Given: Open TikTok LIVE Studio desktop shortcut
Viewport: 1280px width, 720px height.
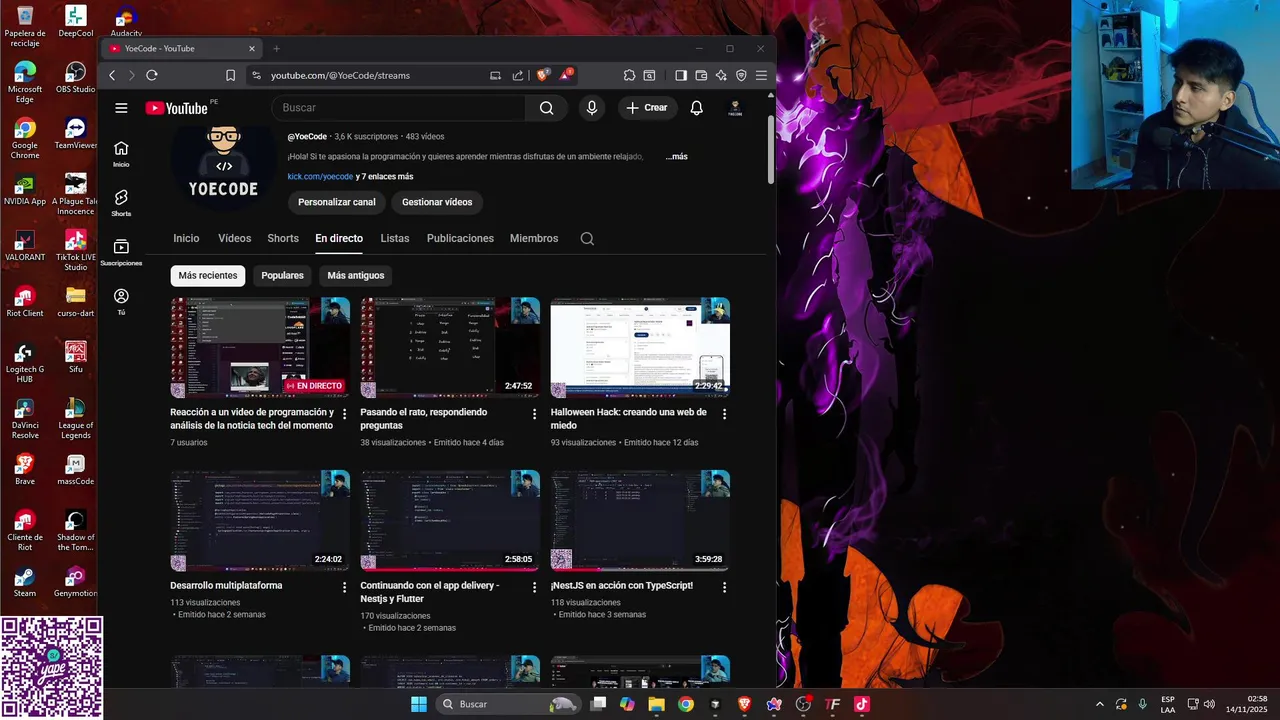Looking at the screenshot, I should point(76,250).
